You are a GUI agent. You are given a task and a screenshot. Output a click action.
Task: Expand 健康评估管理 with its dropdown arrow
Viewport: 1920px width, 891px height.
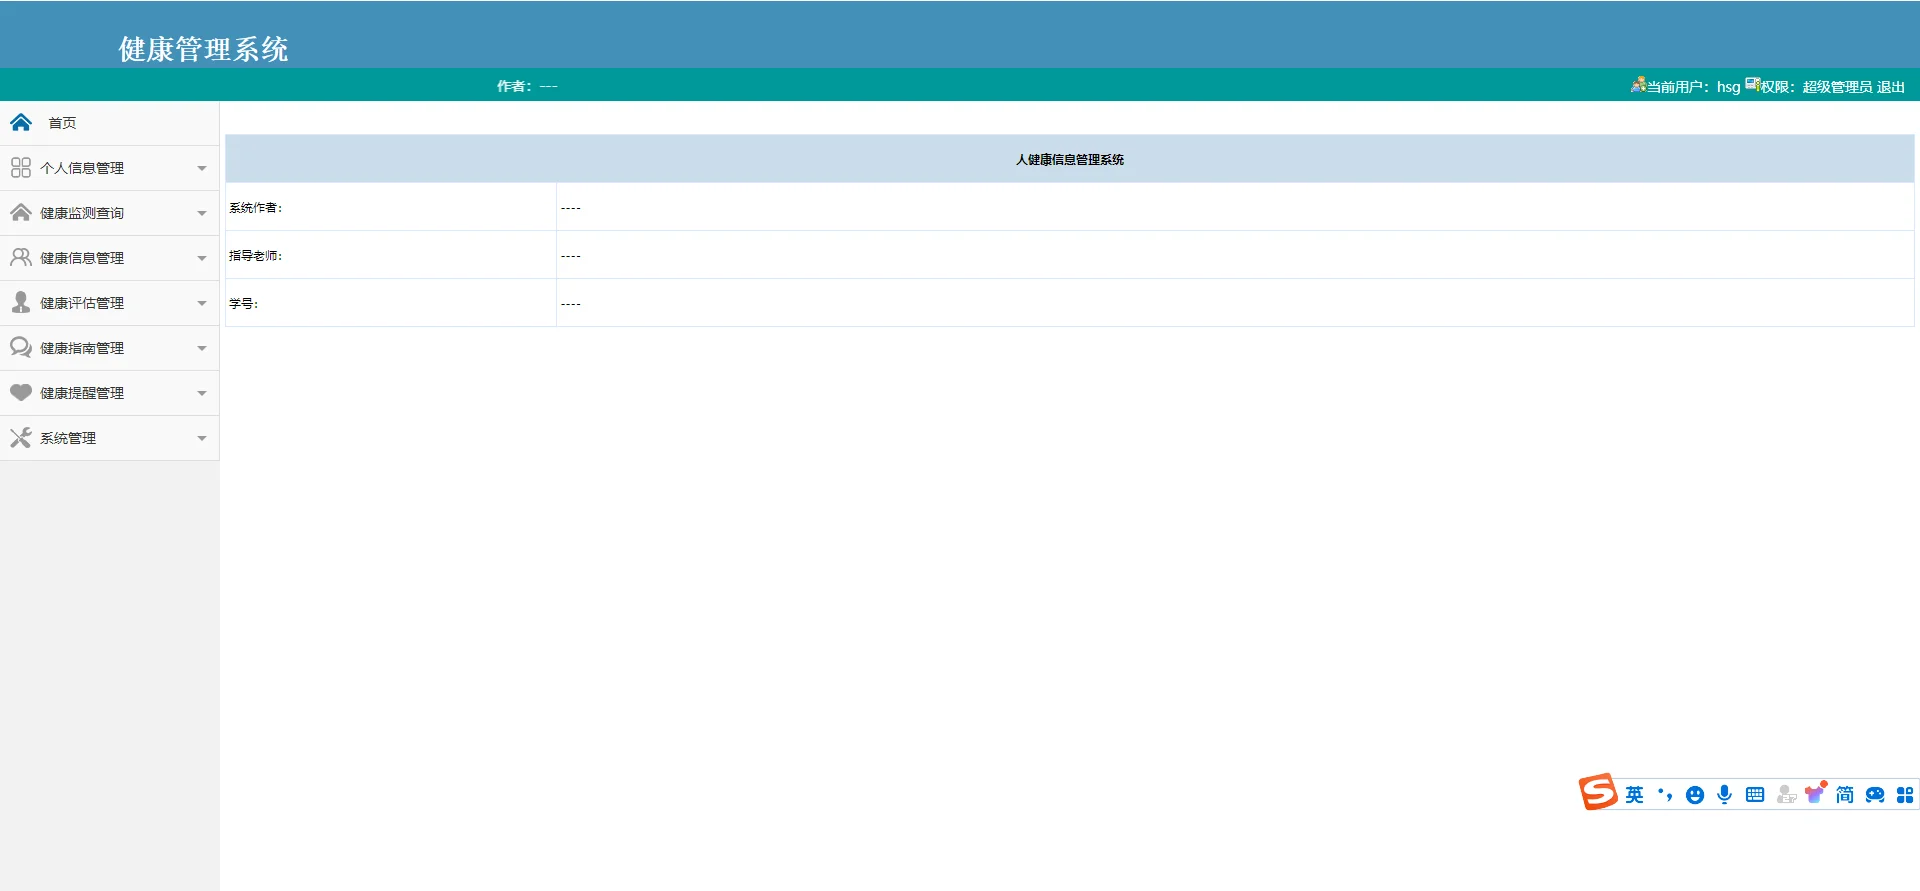202,303
